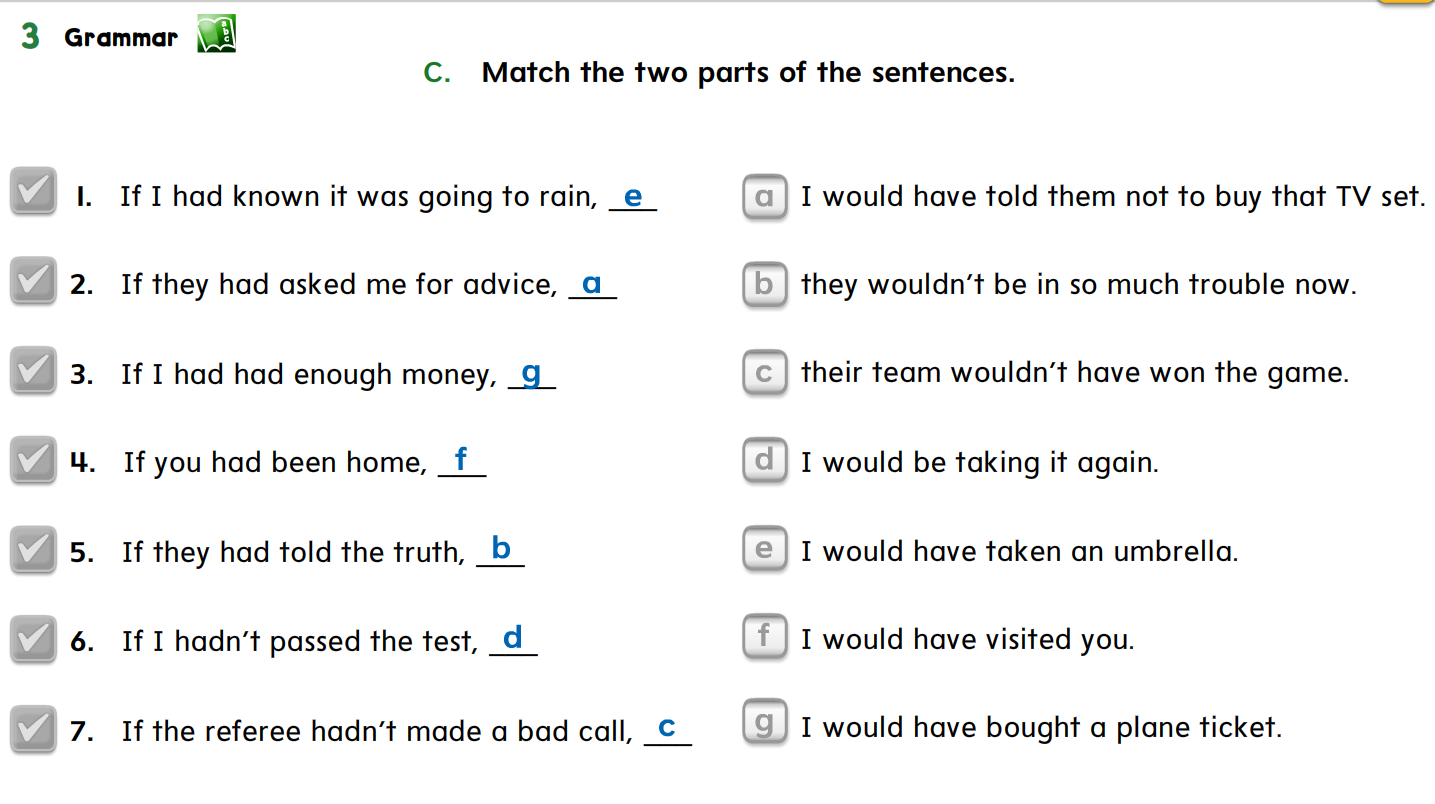Screen dimensions: 1435x804
Task: Select the letter 'f' answer tile
Action: (765, 638)
